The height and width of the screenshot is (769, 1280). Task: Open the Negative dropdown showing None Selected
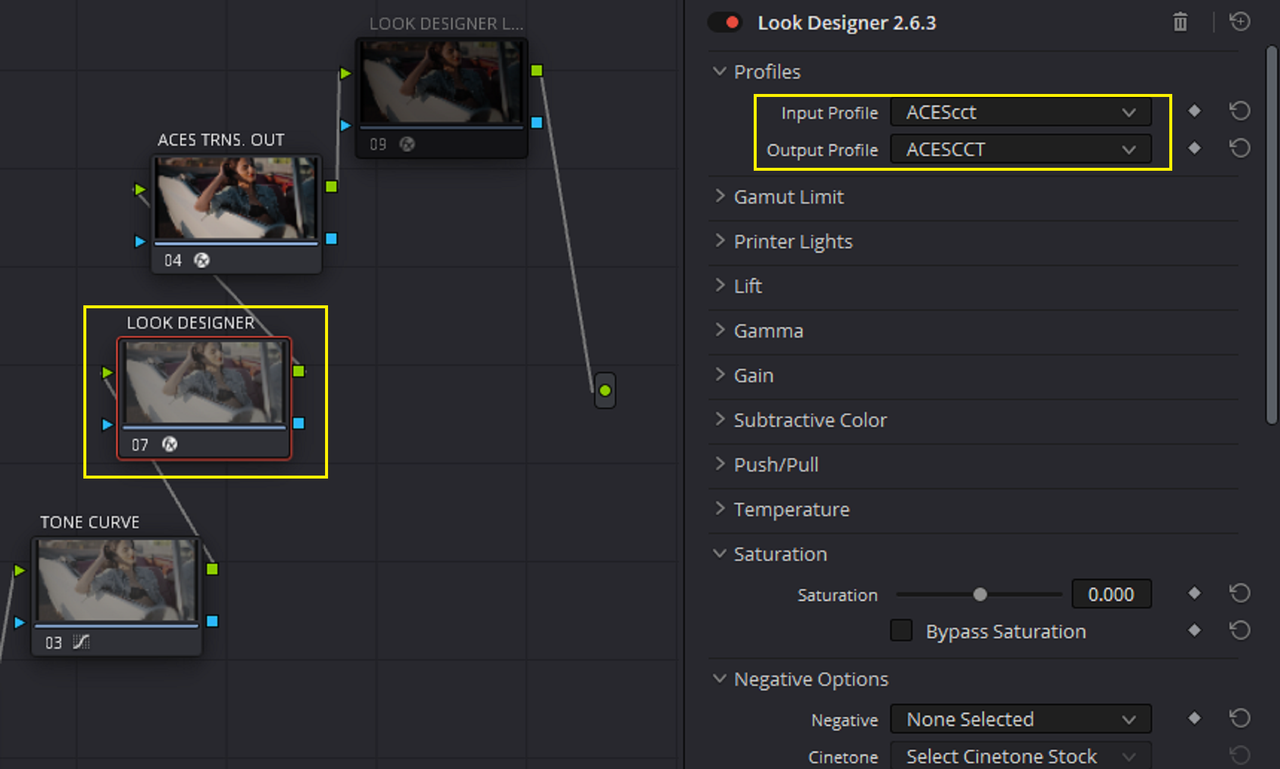(1020, 719)
